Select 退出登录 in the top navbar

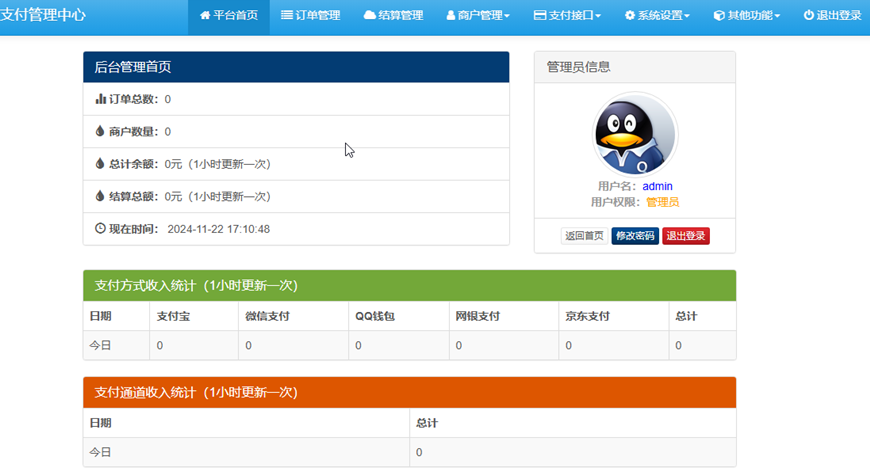[x=832, y=16]
